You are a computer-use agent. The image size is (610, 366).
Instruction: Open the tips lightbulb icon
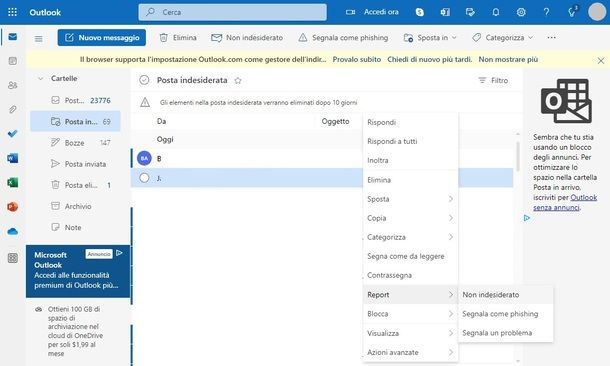(572, 12)
